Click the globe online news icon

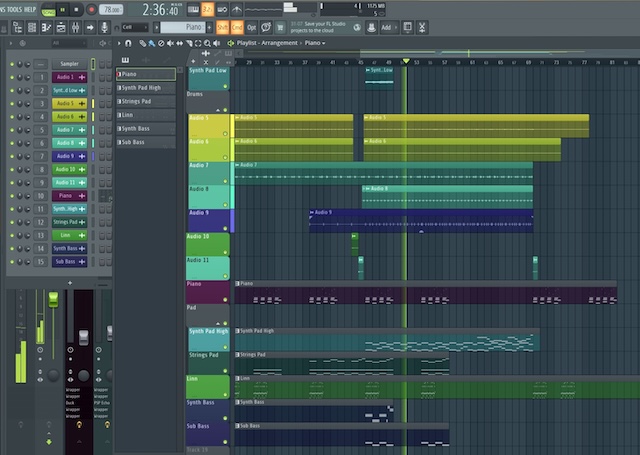coord(357,27)
